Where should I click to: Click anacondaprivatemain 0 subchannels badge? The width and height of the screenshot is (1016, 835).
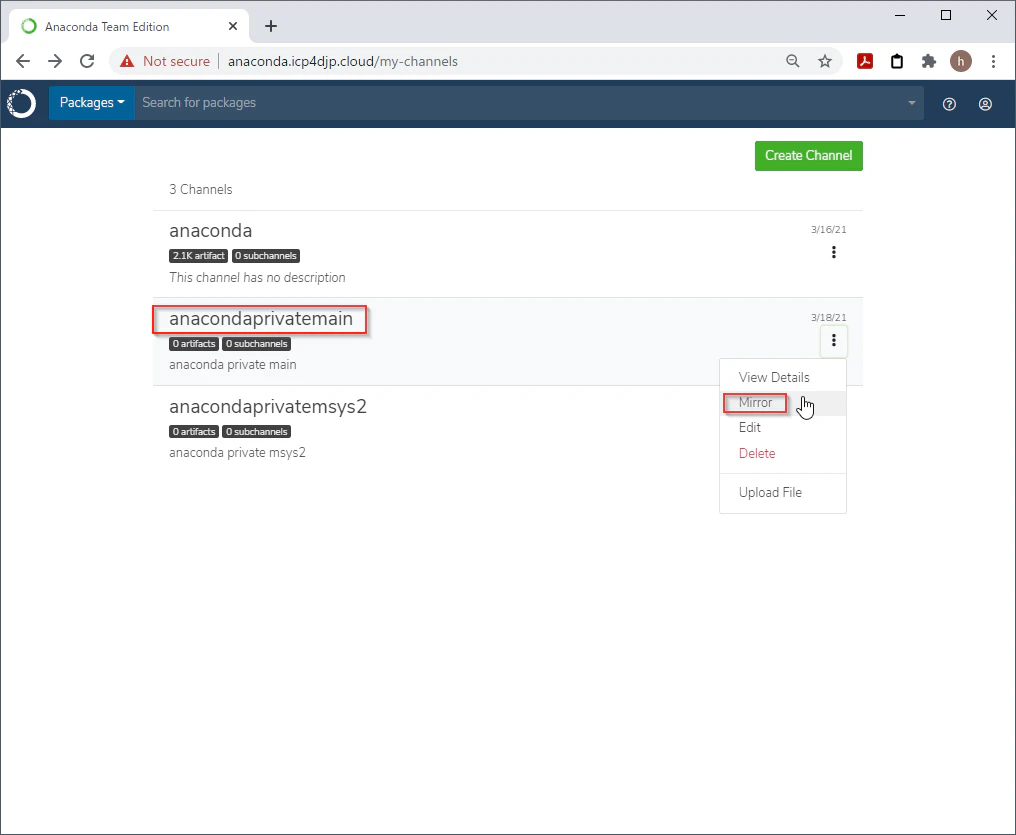click(x=257, y=344)
